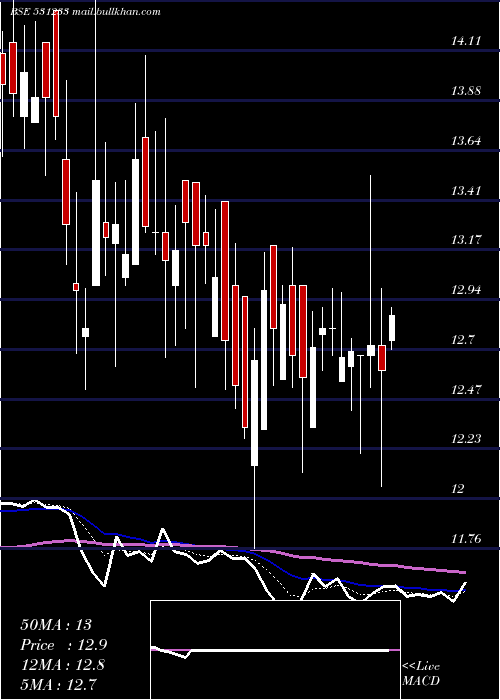The height and width of the screenshot is (700, 500).
Task: Click the 12MA : 12.8 readout
Action: [62, 665]
